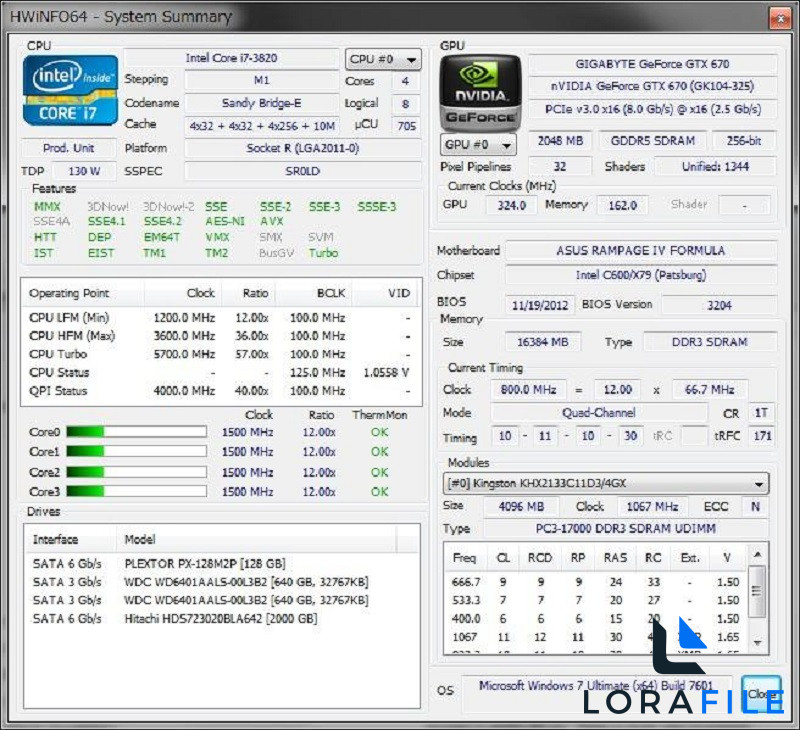Select the QPI Status row
Image resolution: width=800 pixels, height=730 pixels.
(221, 391)
